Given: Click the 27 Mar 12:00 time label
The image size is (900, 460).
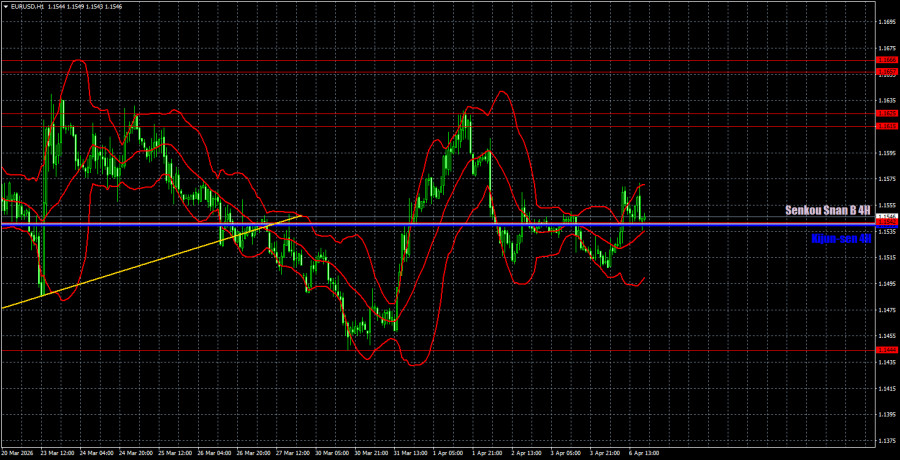Looking at the screenshot, I should (292, 453).
